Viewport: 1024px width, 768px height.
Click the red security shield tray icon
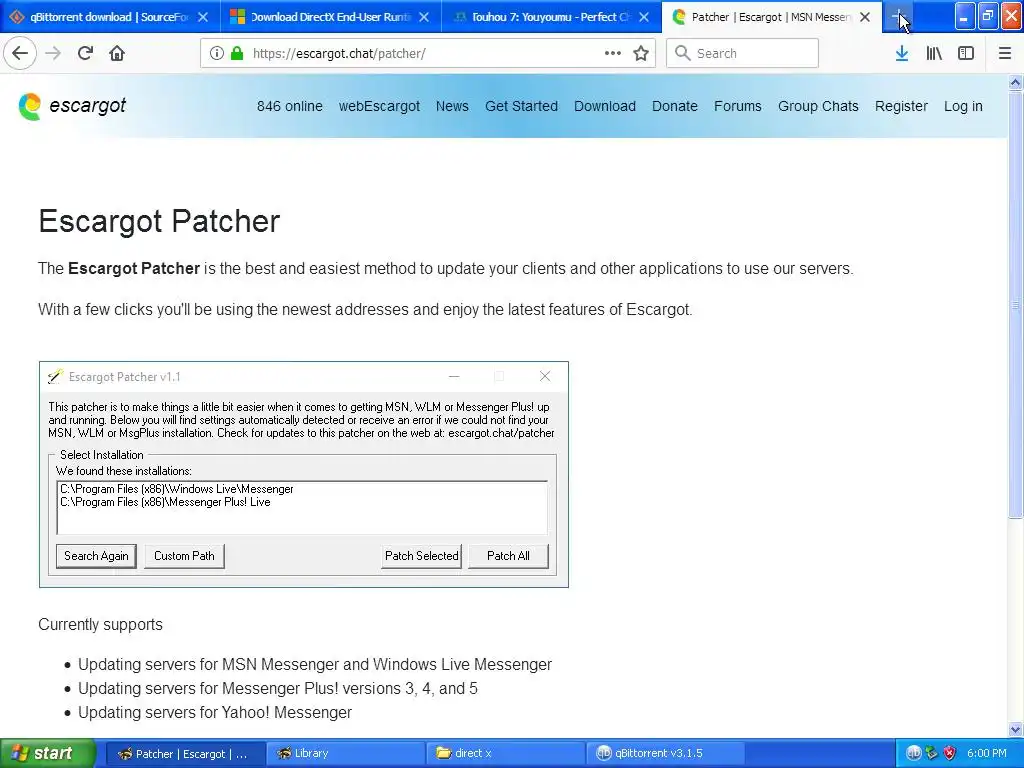(950, 753)
